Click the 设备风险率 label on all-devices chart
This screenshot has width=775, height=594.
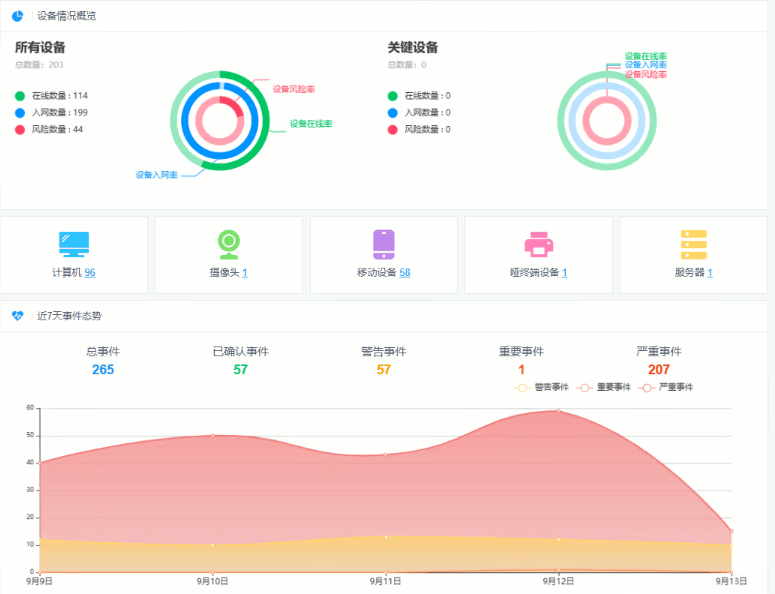tap(294, 89)
